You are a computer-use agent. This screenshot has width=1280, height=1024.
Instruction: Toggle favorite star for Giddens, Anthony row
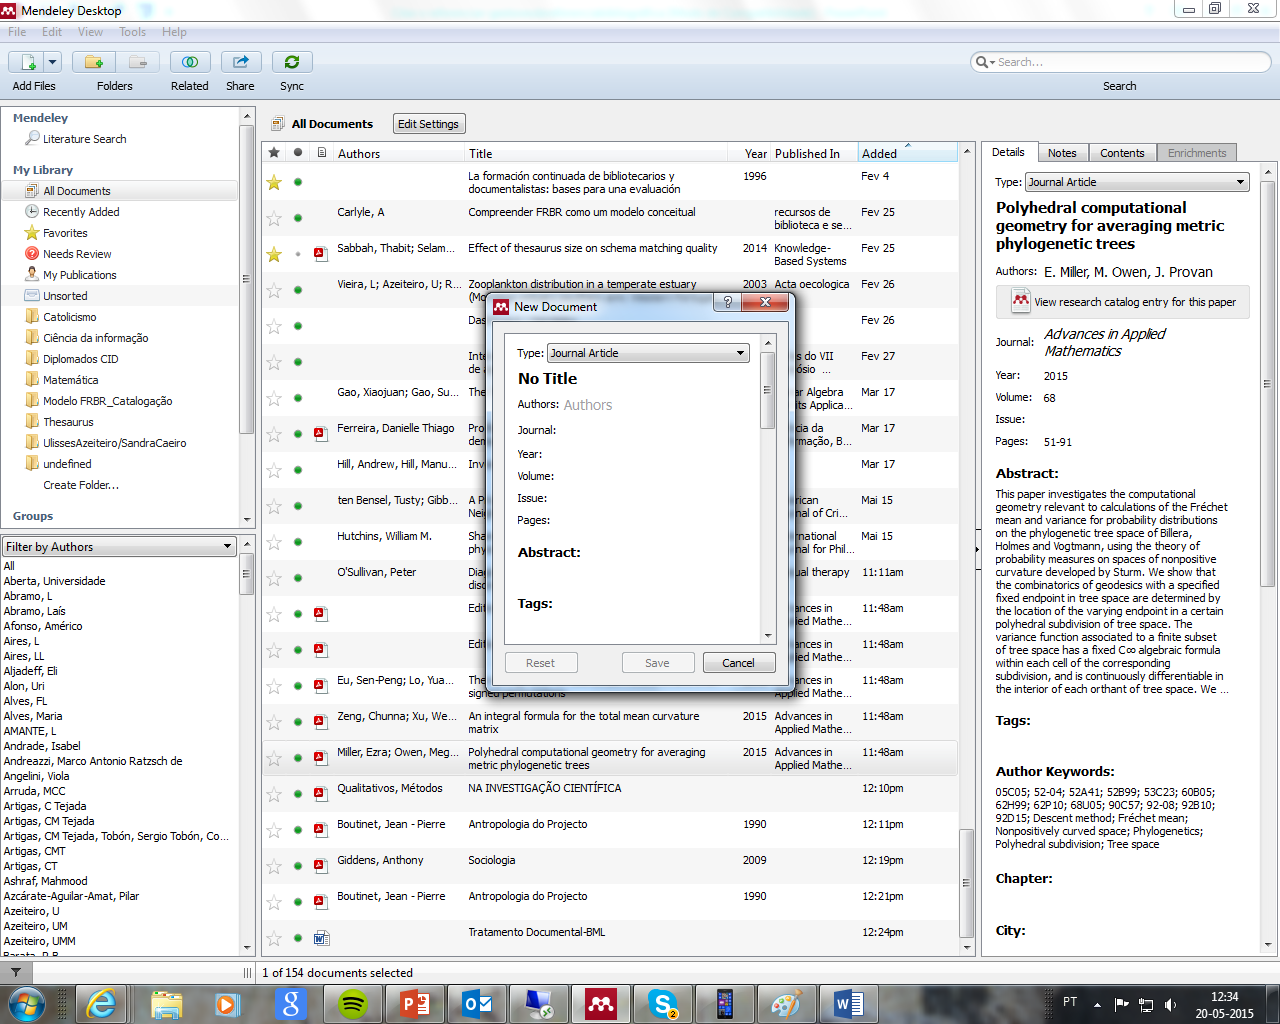pos(274,866)
